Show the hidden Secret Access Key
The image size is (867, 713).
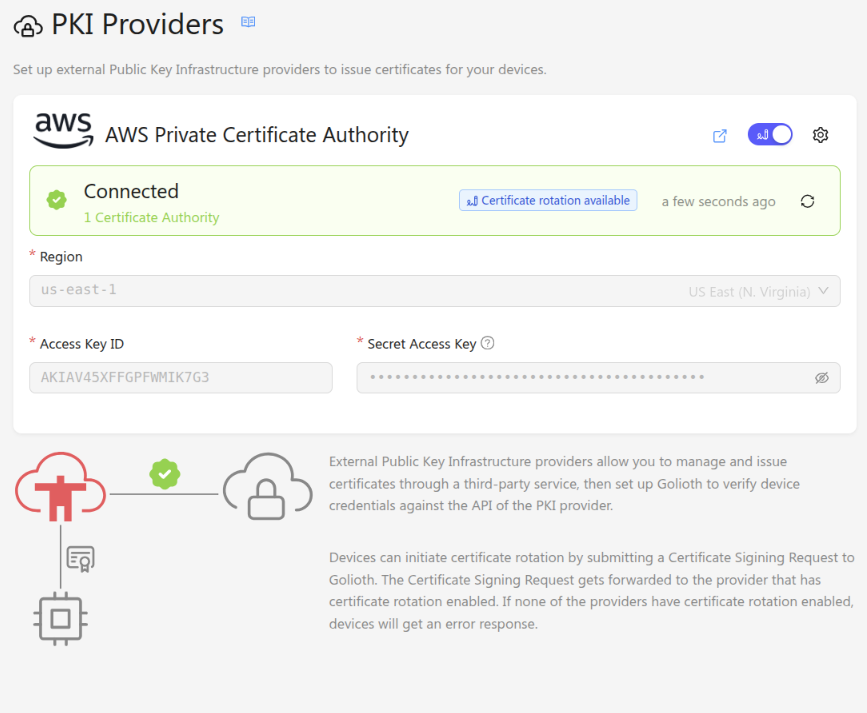click(822, 378)
